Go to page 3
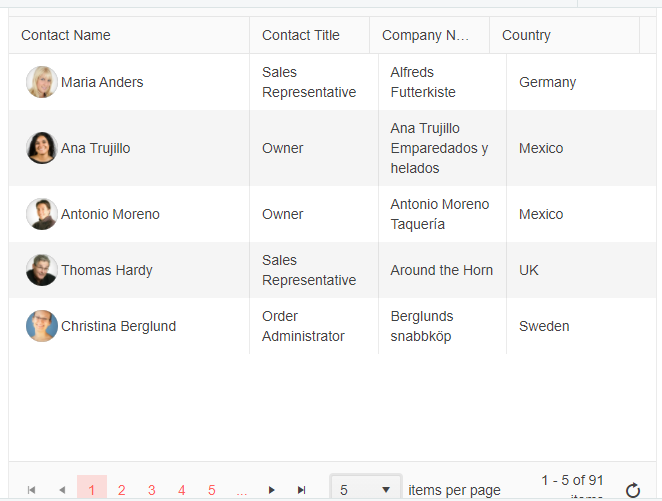Viewport: 662px width, 501px height. [x=152, y=490]
